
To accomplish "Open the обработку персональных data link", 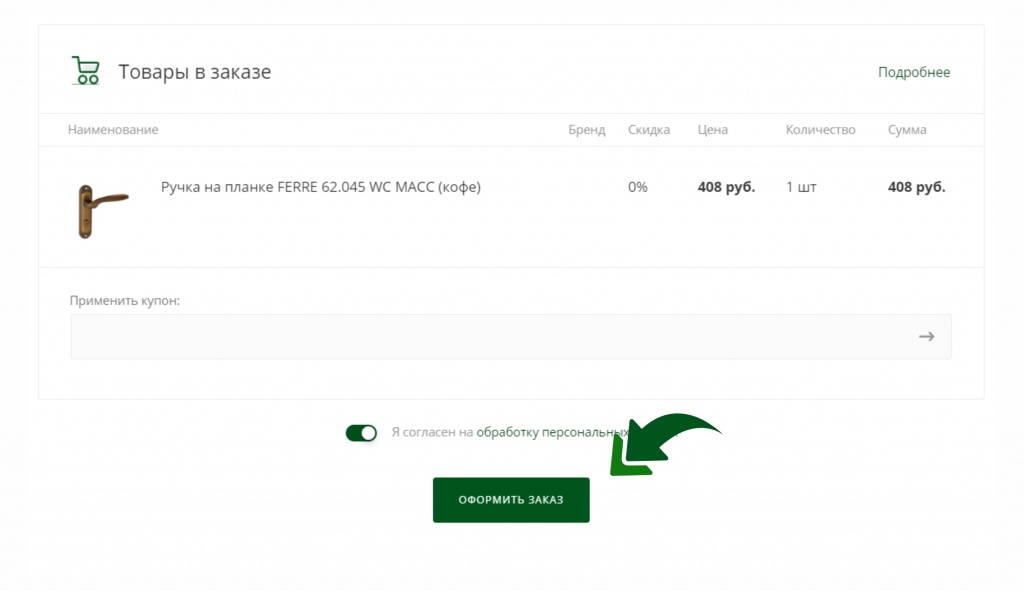I will tap(551, 433).
